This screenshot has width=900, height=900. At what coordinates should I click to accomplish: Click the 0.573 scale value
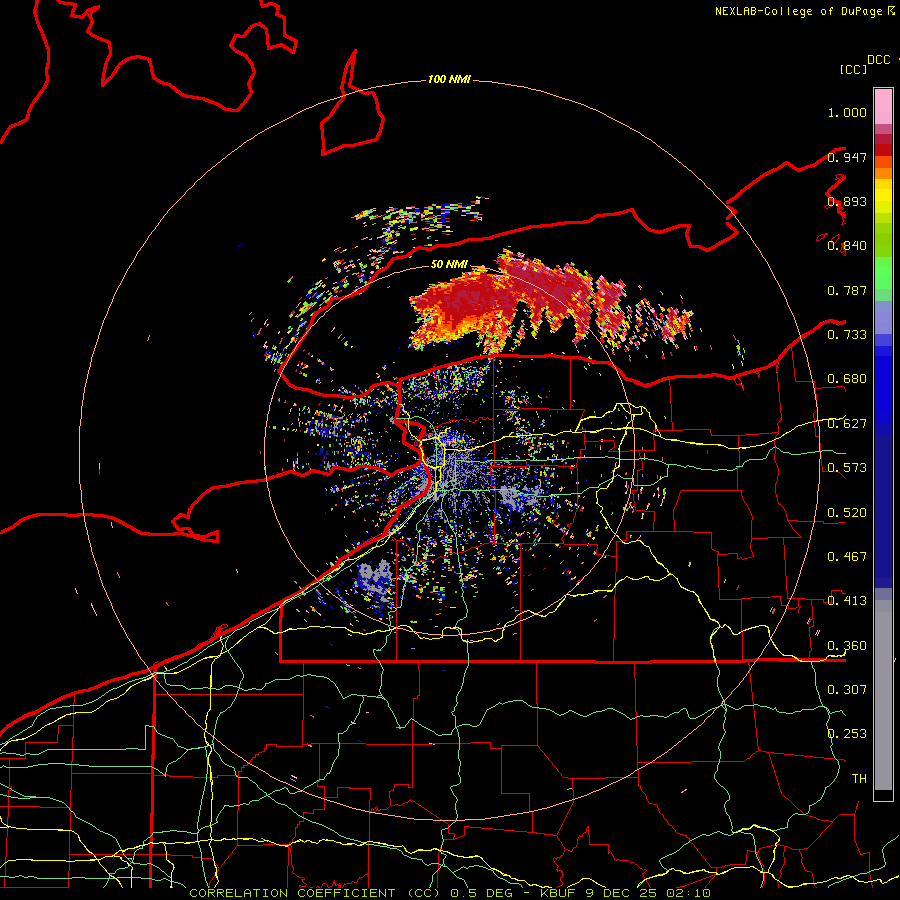[847, 468]
